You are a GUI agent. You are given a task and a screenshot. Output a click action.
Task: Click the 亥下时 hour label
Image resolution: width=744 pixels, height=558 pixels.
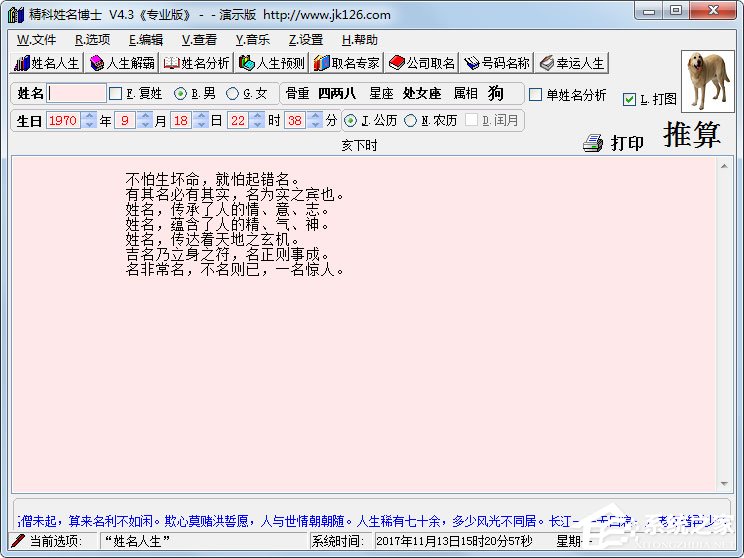pyautogui.click(x=360, y=146)
